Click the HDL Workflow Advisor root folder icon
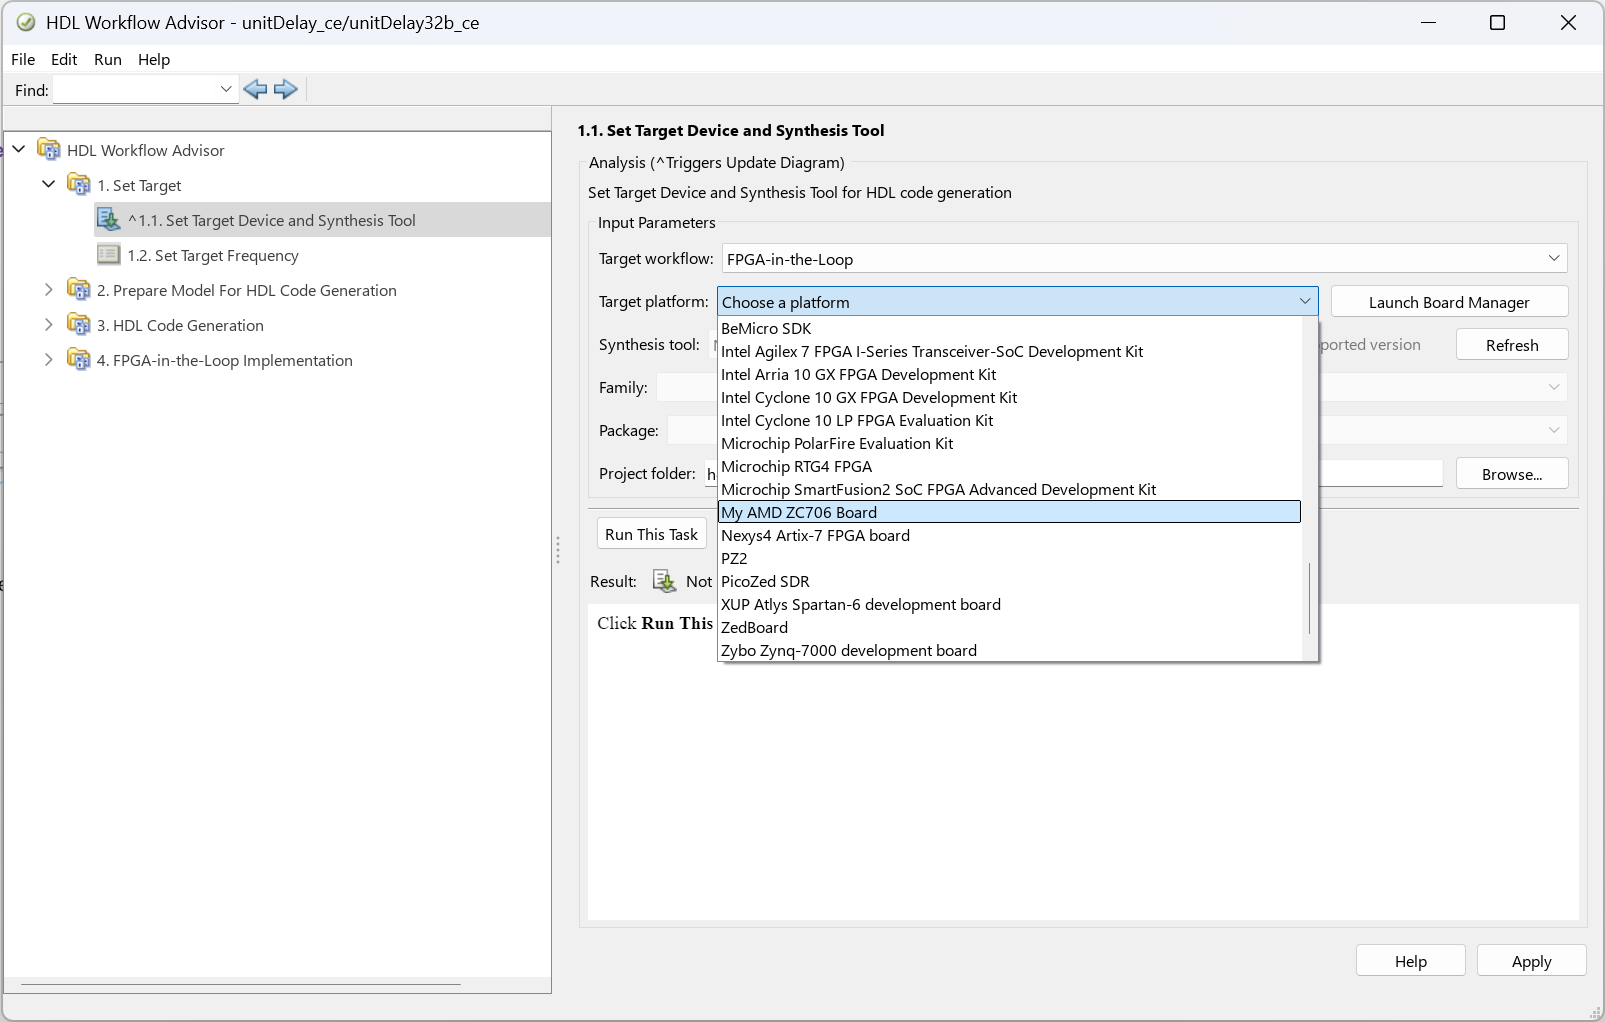This screenshot has width=1605, height=1022. click(x=49, y=149)
